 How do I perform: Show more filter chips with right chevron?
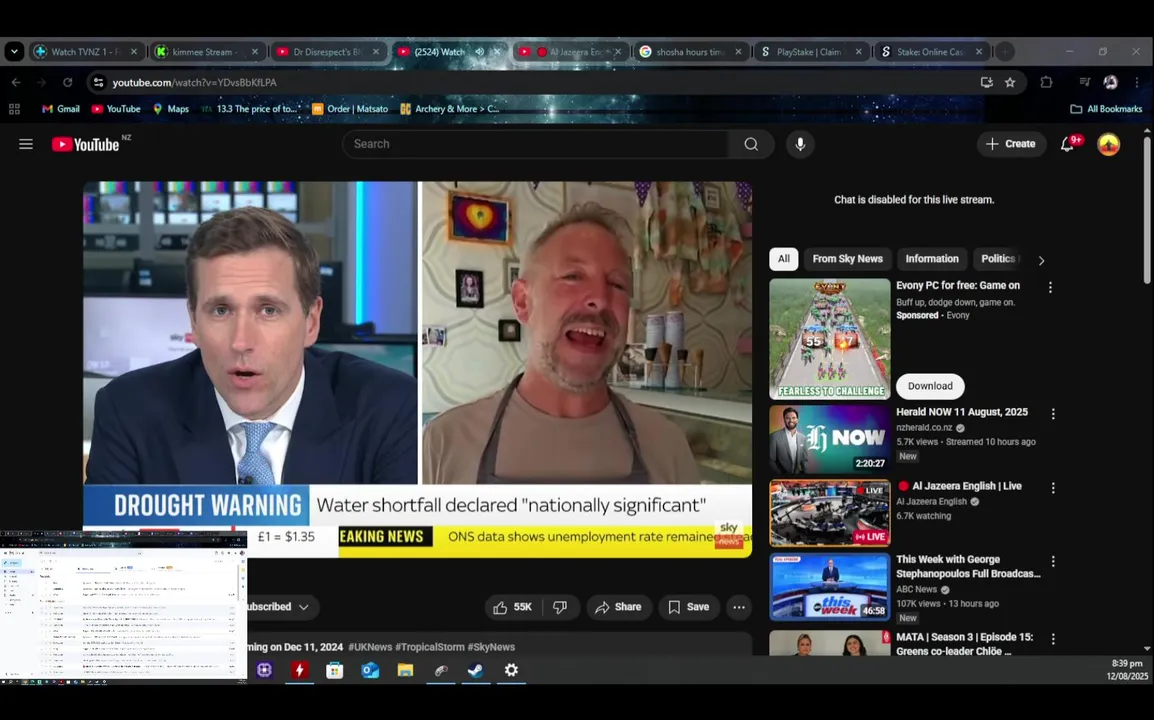coord(1041,261)
